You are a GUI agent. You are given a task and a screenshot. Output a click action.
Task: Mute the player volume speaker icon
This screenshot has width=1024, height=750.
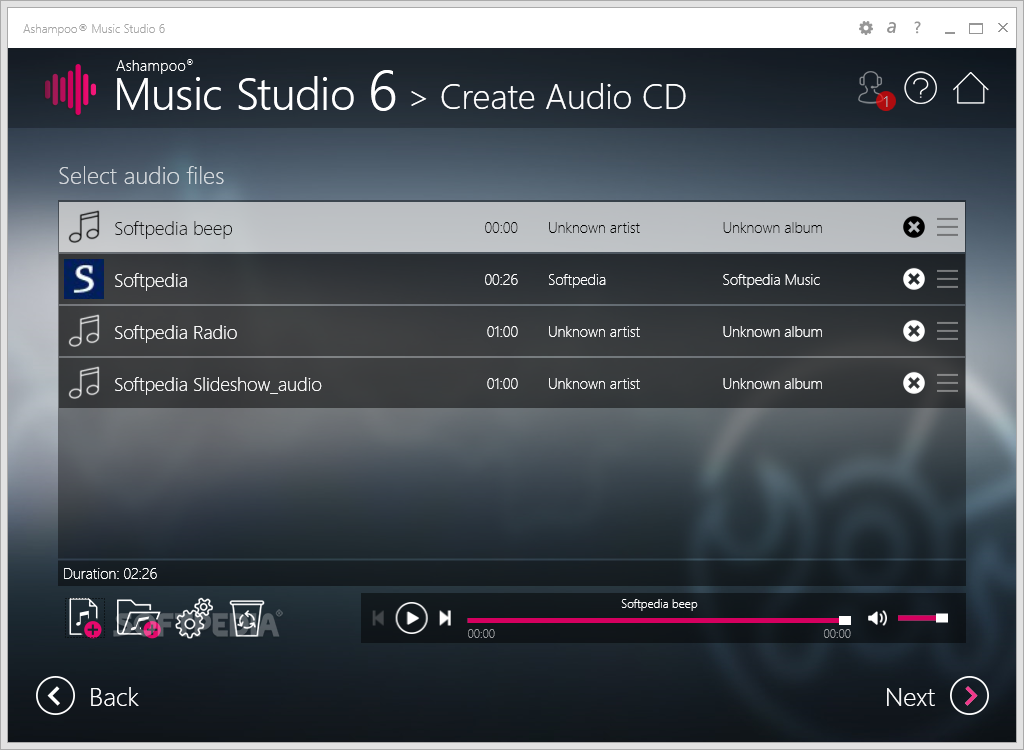877,618
